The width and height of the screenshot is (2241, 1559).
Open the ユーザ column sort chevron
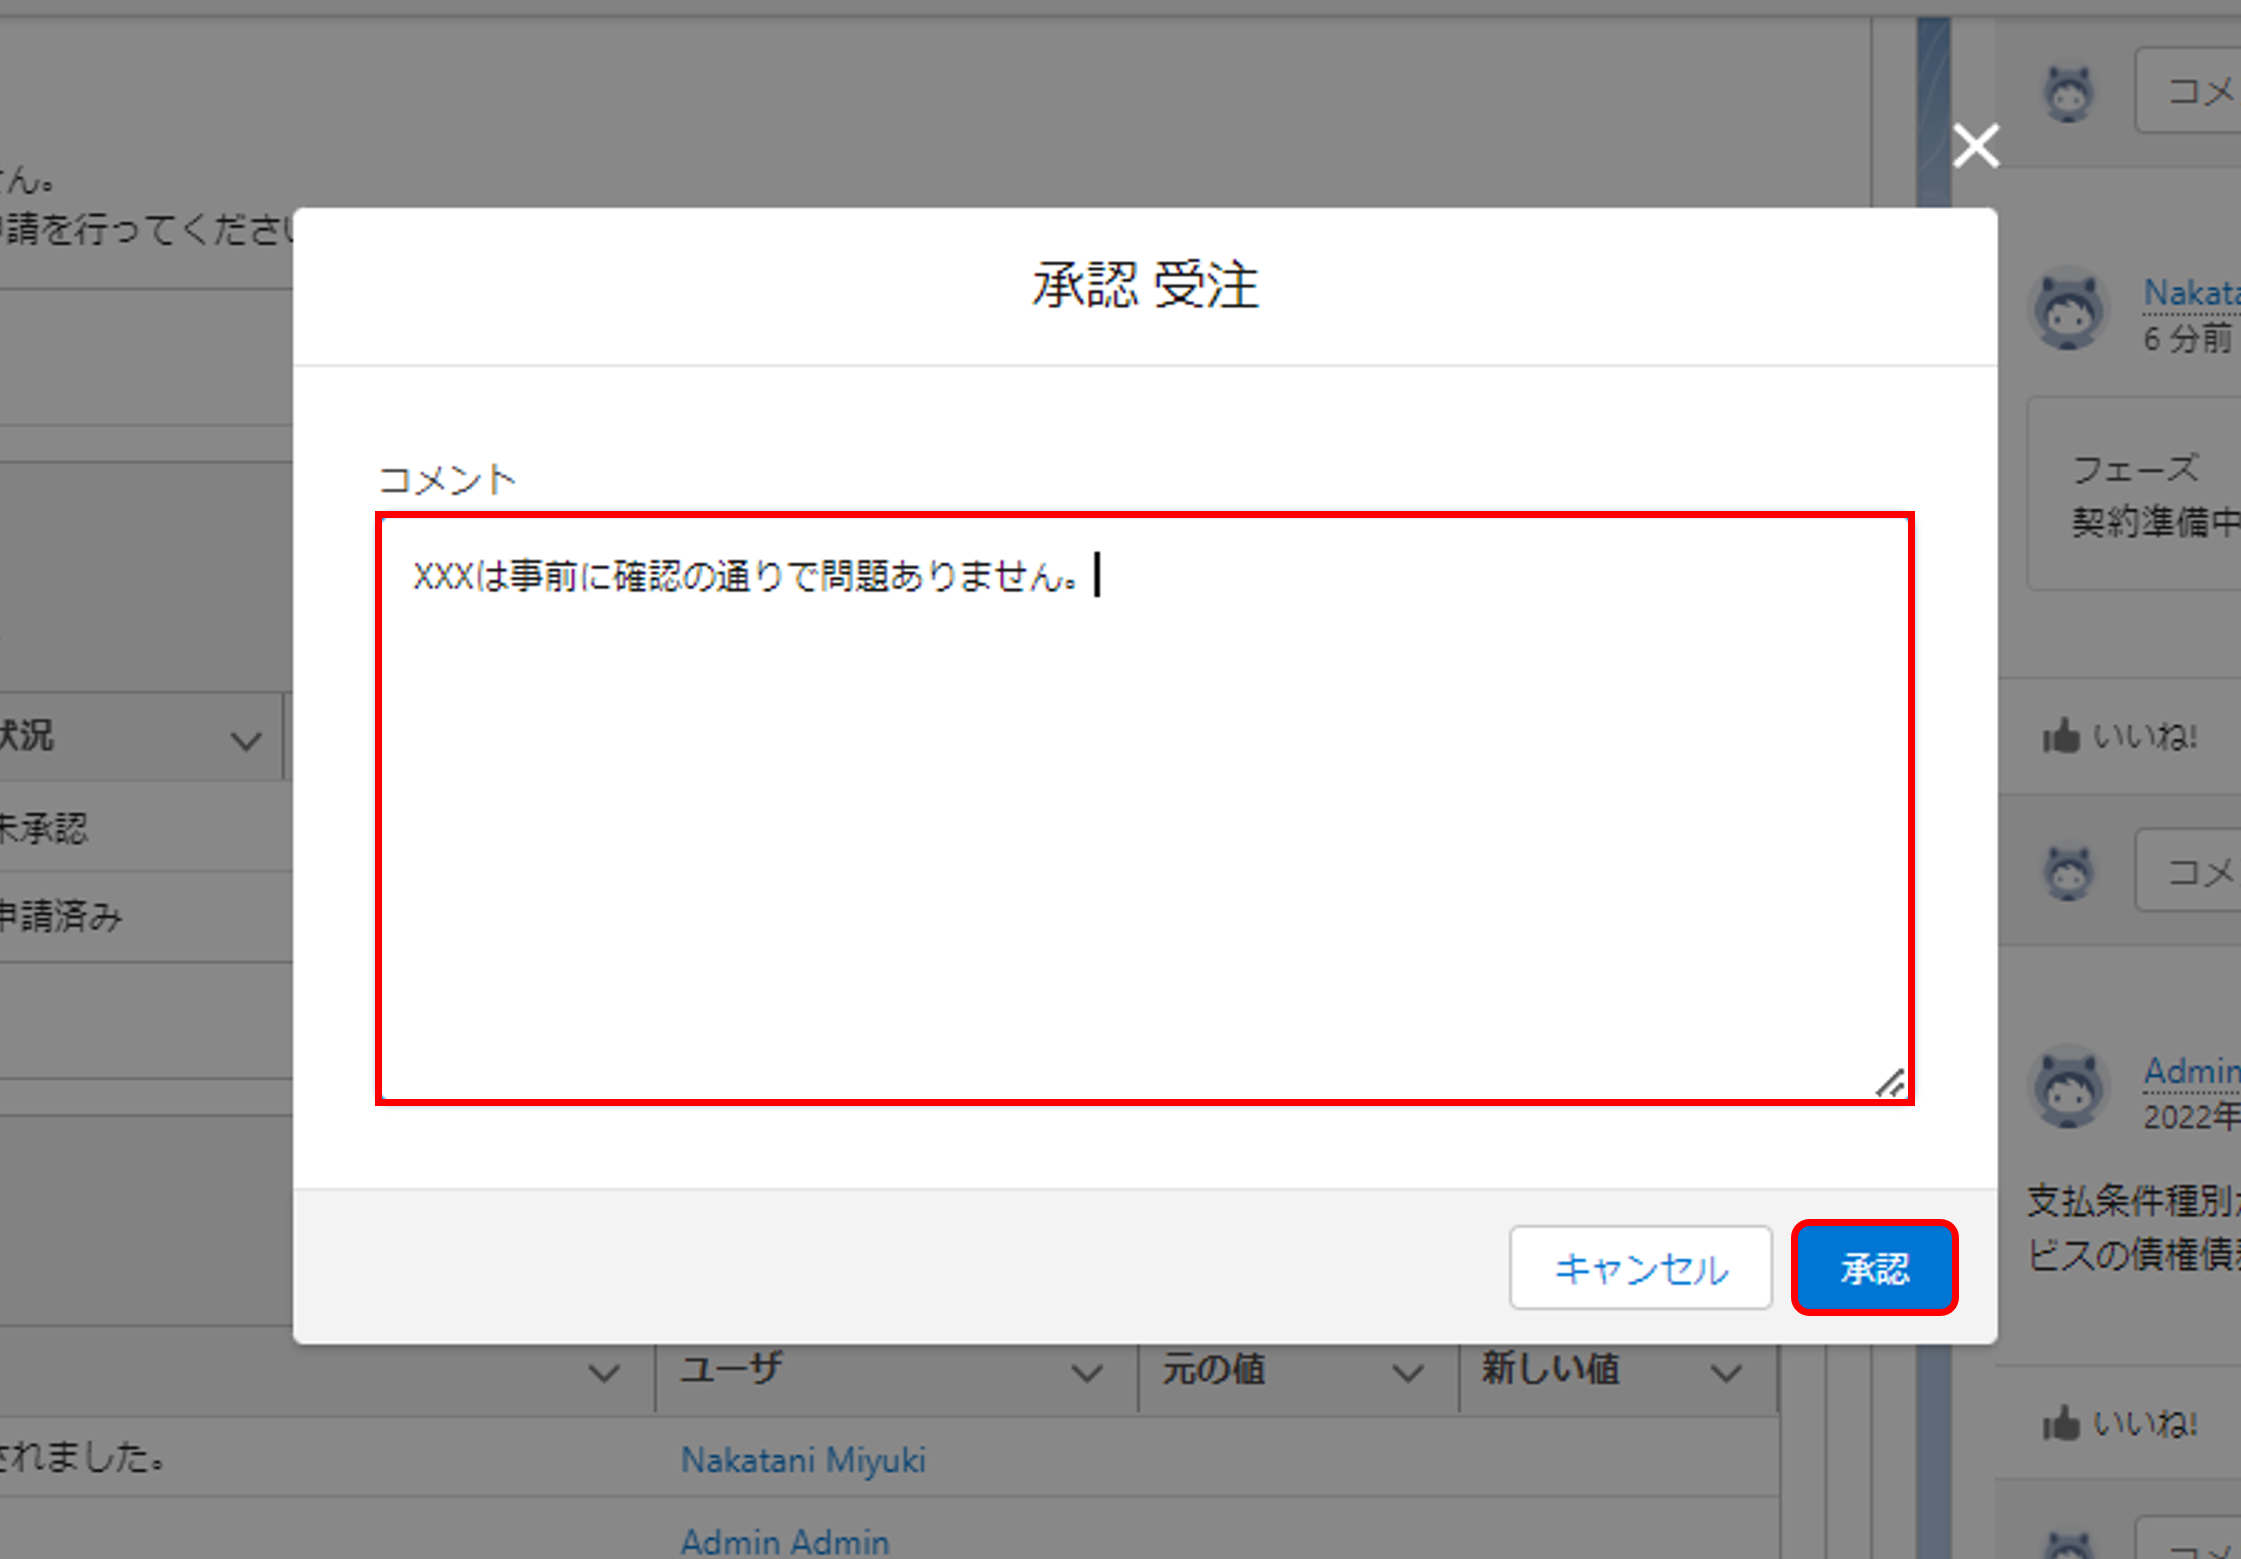(x=1086, y=1373)
